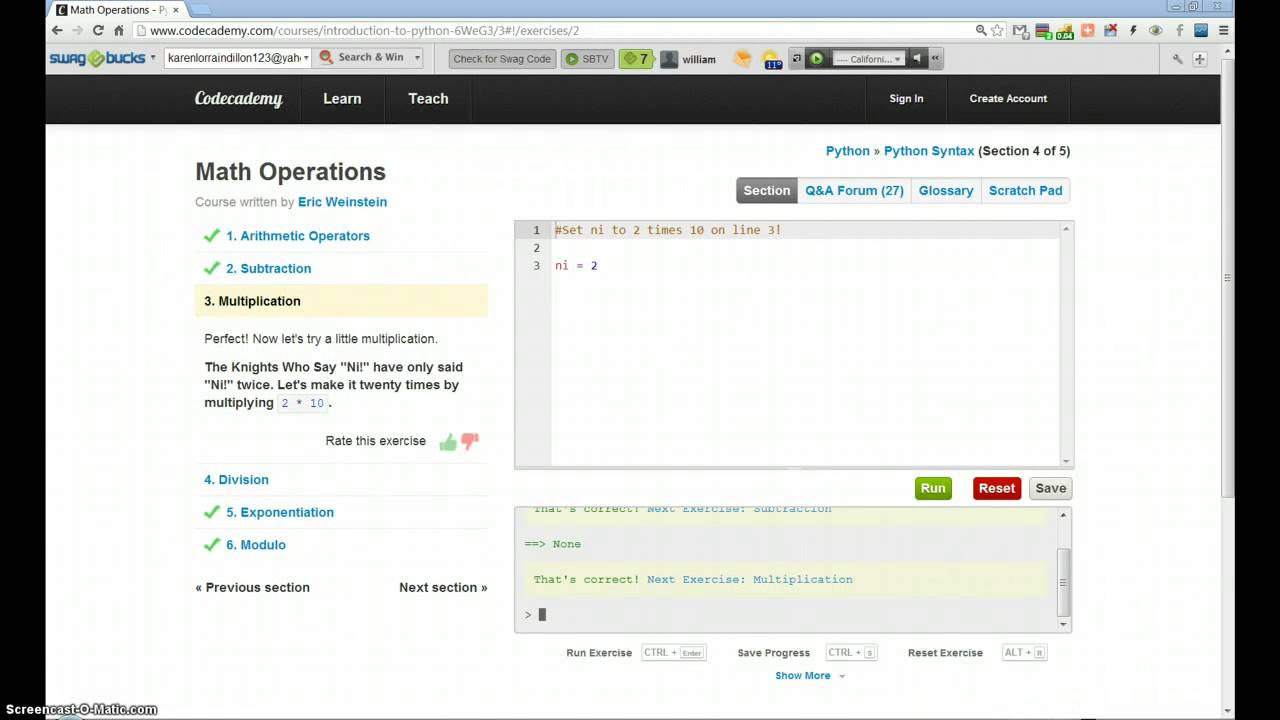This screenshot has width=1280, height=720.
Task: Bookmark this page with the star icon
Action: (997, 31)
